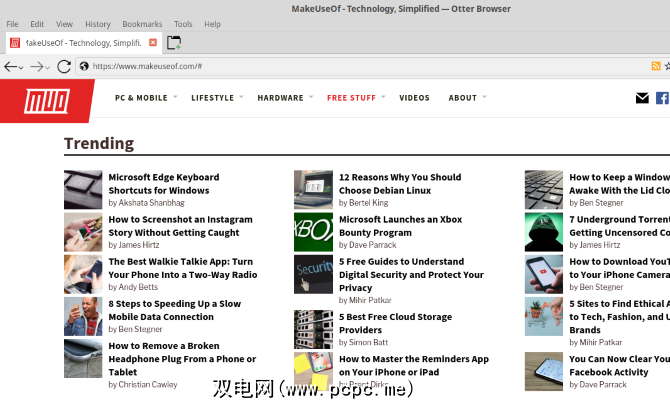Go to HARDWARE section

(280, 98)
